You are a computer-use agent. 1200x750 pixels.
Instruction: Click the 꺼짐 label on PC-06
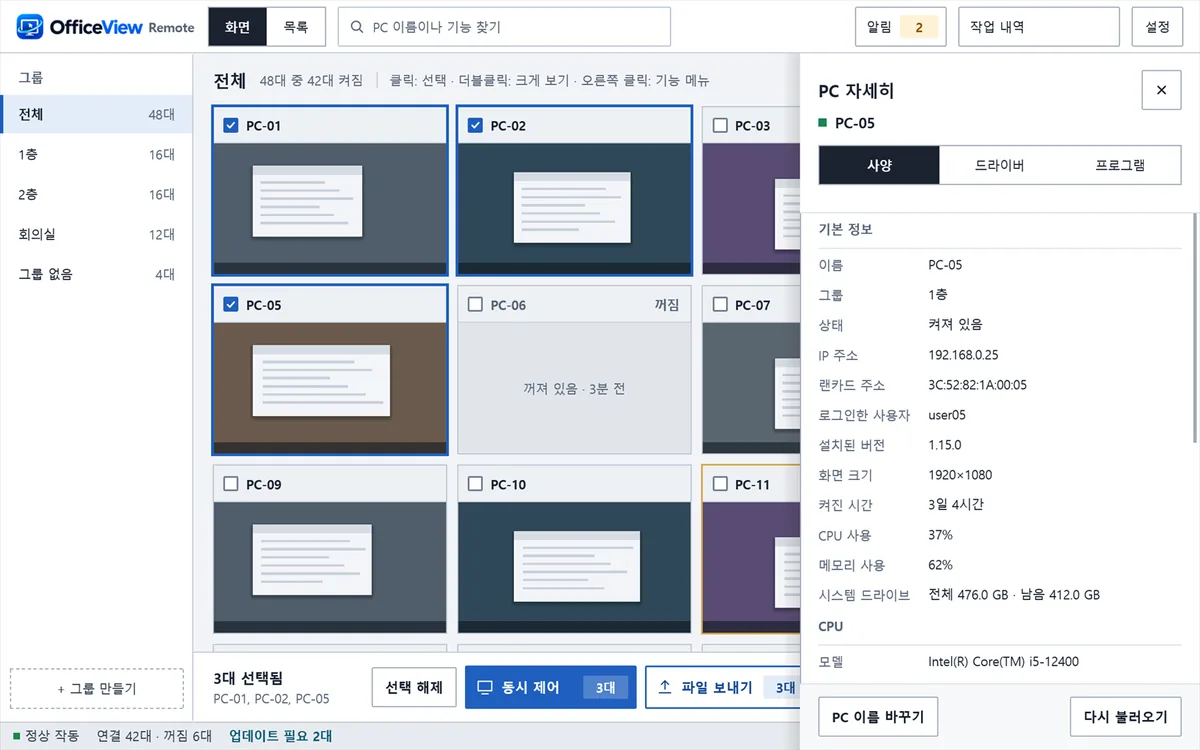667,305
